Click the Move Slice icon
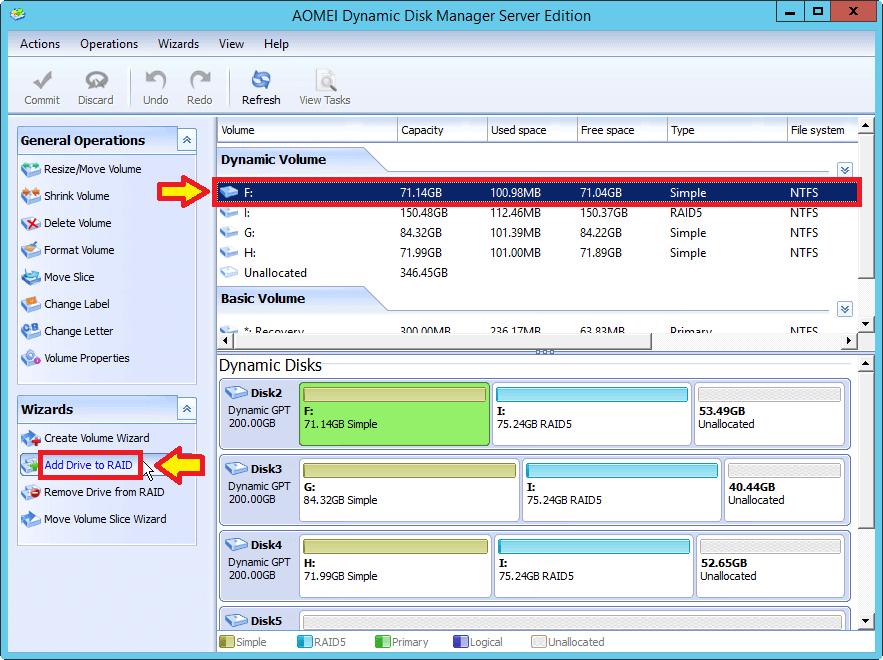The width and height of the screenshot is (883, 660). [x=31, y=277]
